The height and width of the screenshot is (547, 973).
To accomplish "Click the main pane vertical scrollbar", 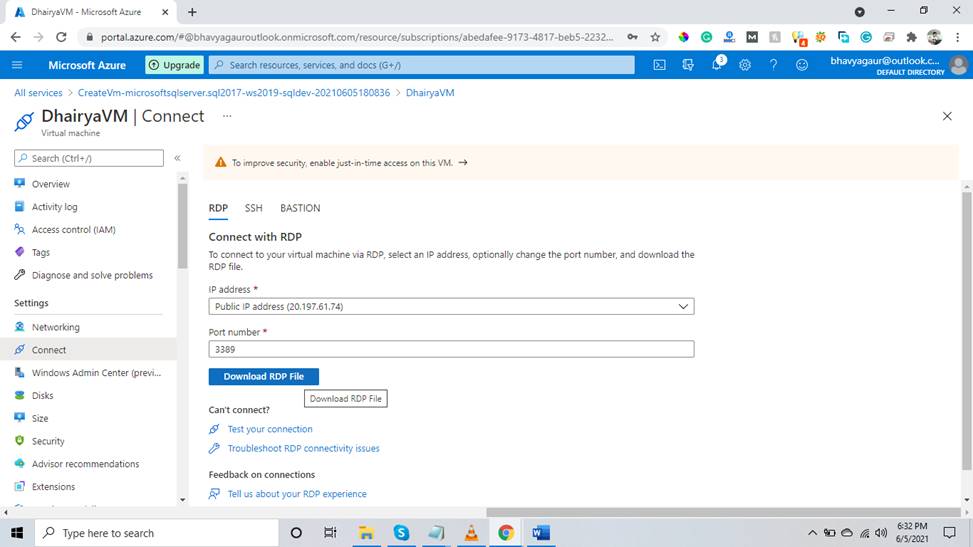I will tap(967, 329).
